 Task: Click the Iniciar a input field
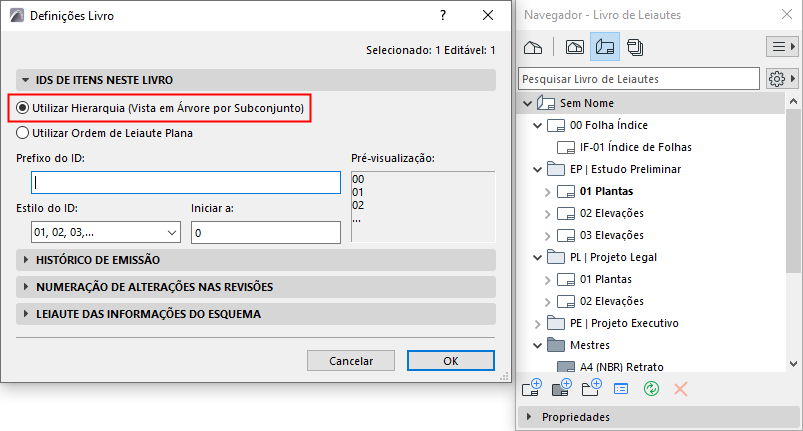(x=266, y=232)
